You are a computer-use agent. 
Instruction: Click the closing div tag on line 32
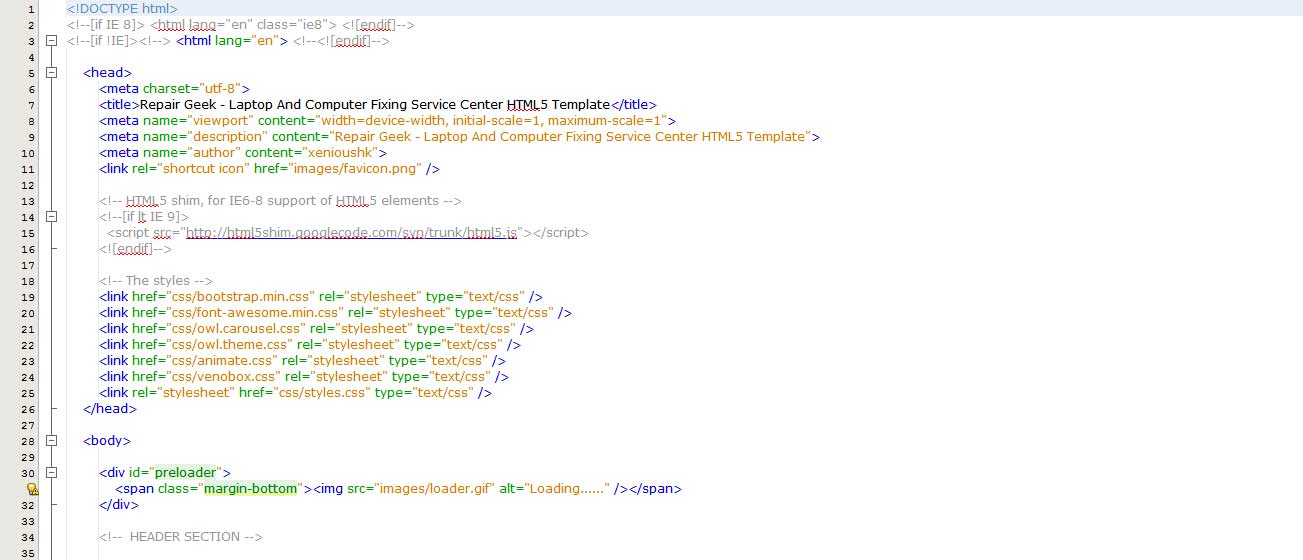[x=119, y=505]
